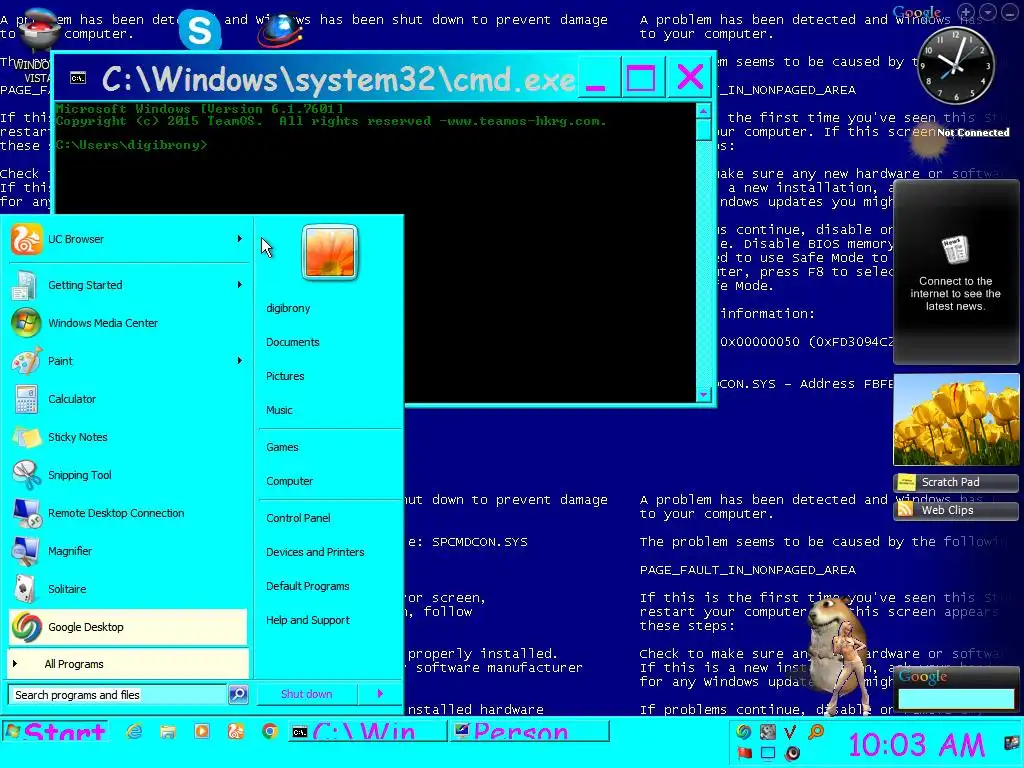Expand Paint recent files arrow
The height and width of the screenshot is (768, 1024).
[240, 360]
